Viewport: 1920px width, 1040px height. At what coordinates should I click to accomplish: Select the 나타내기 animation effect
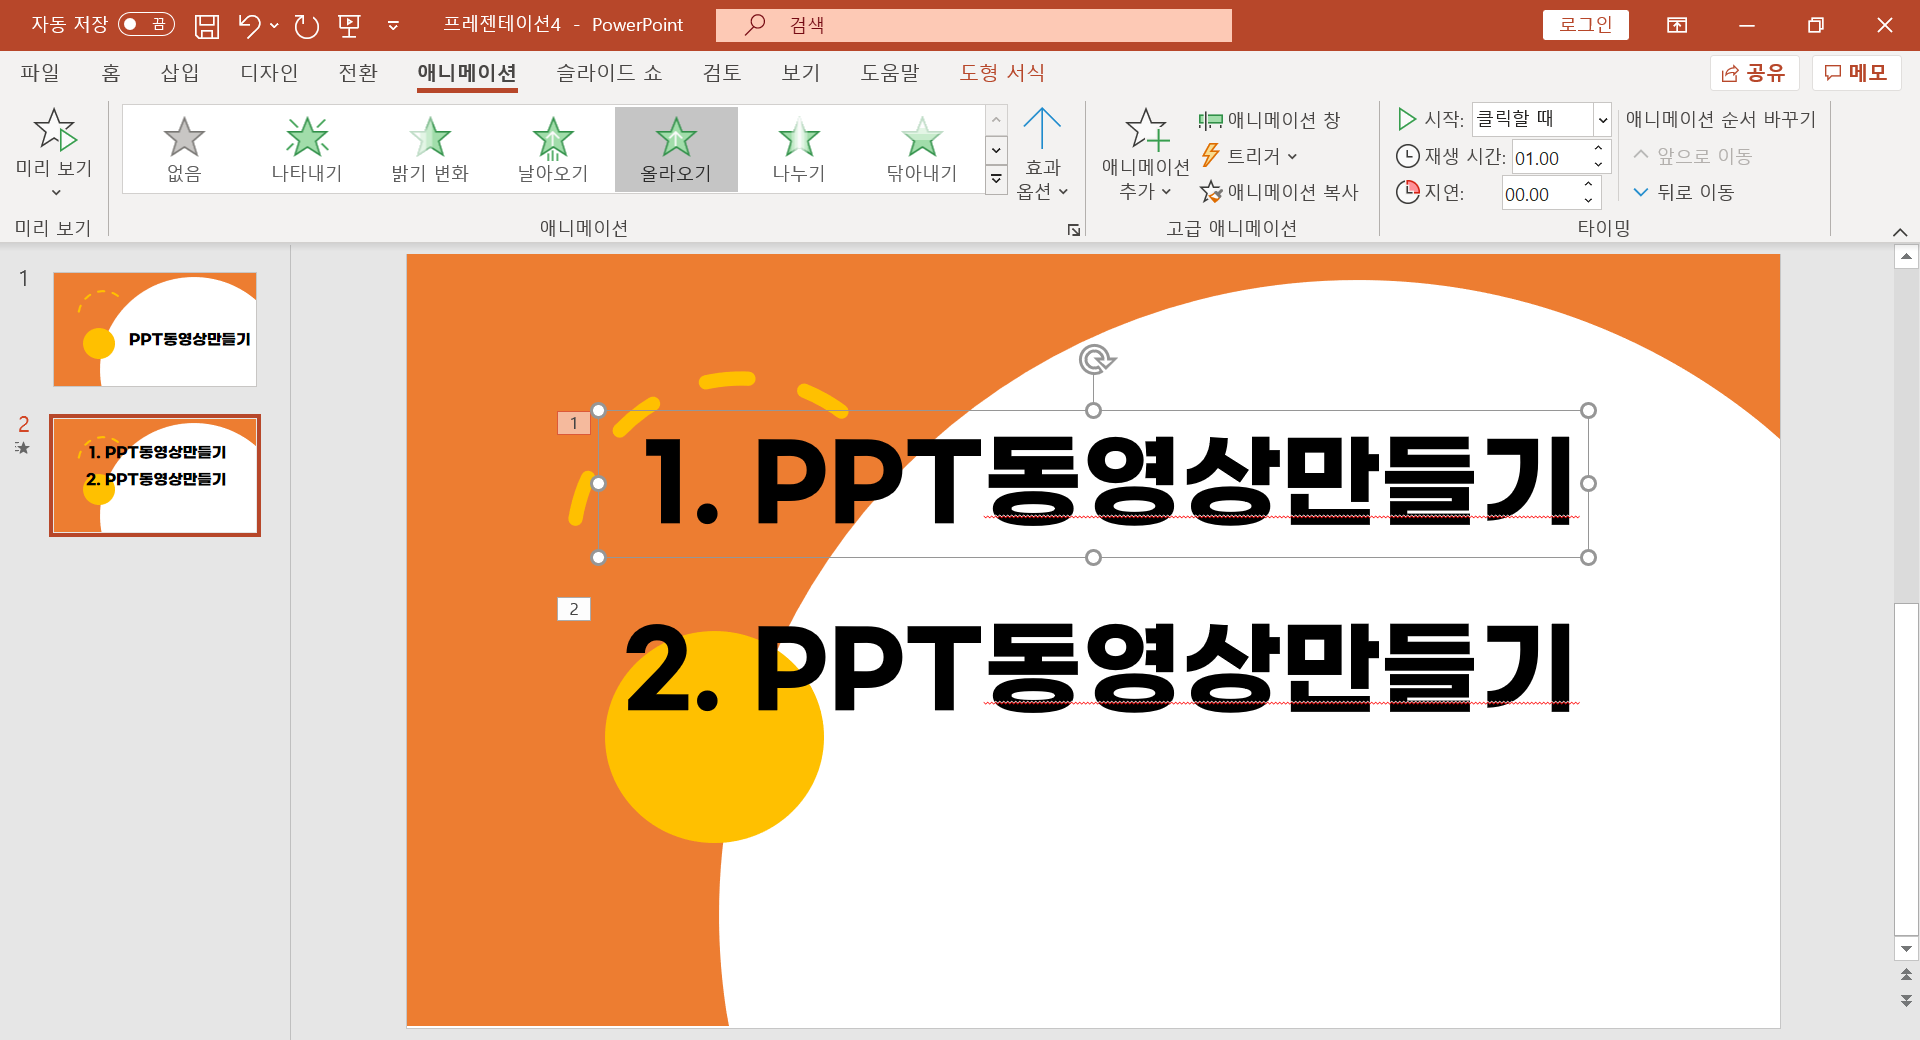(307, 149)
